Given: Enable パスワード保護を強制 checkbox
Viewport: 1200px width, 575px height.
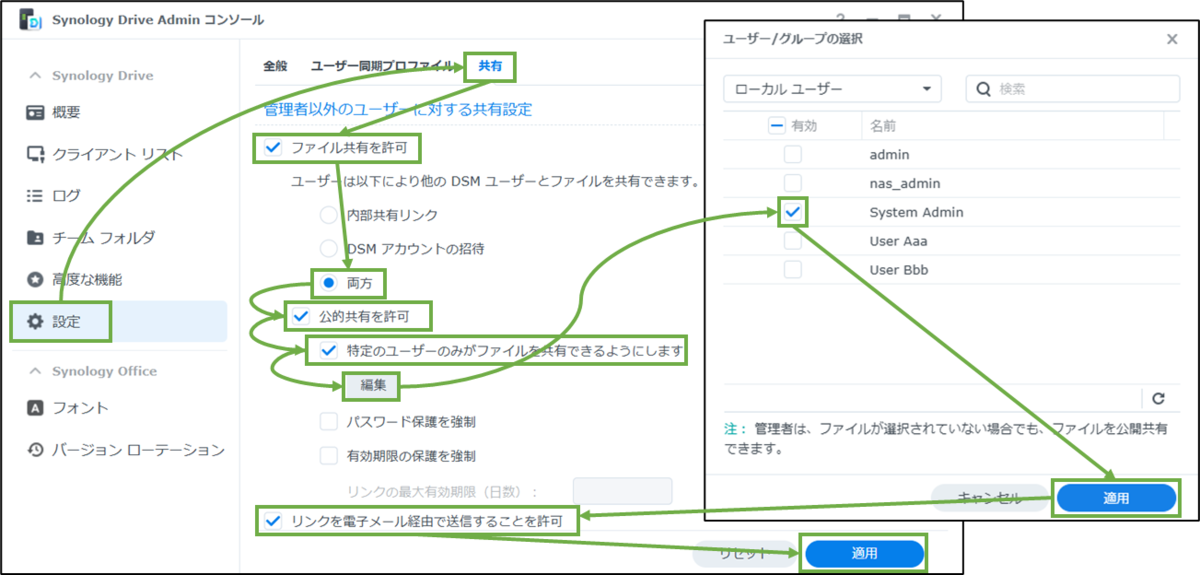Looking at the screenshot, I should tap(328, 421).
